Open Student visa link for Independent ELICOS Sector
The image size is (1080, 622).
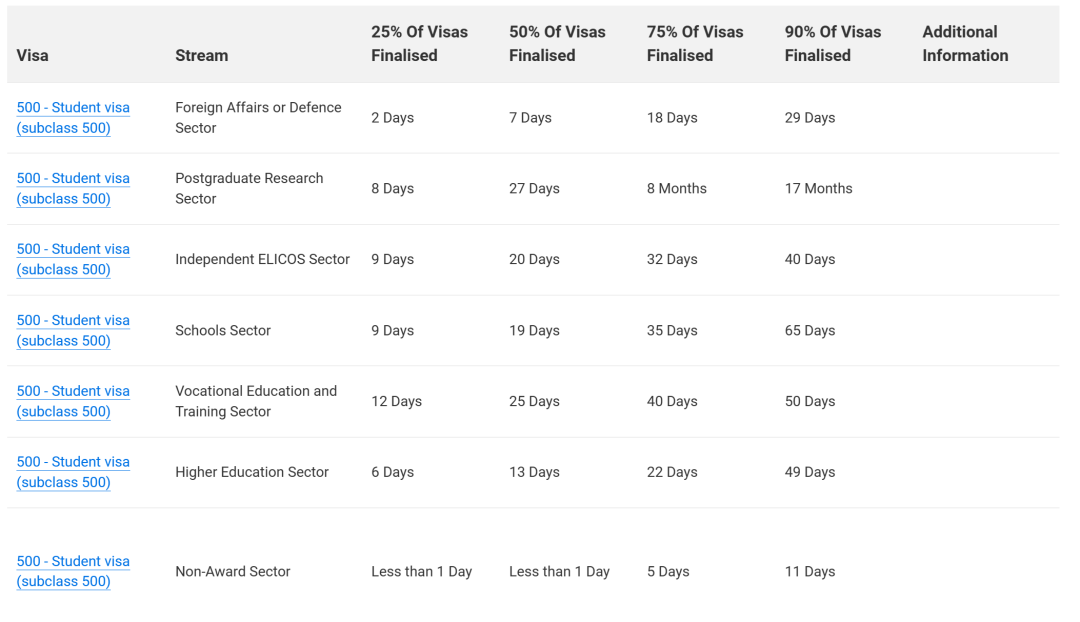(73, 260)
